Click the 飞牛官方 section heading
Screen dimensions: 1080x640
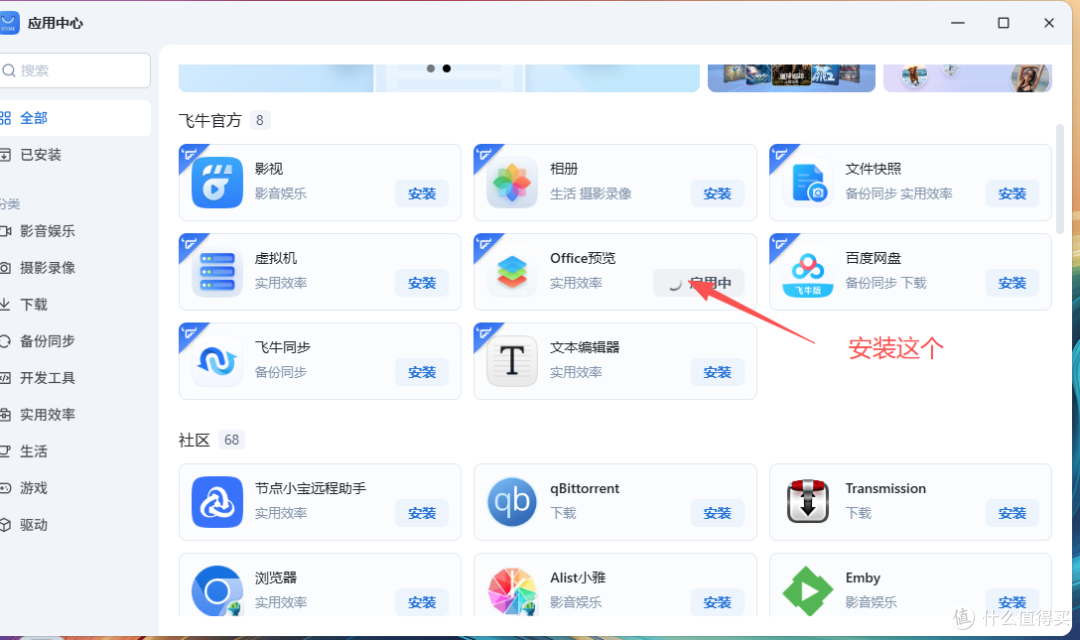coord(210,121)
